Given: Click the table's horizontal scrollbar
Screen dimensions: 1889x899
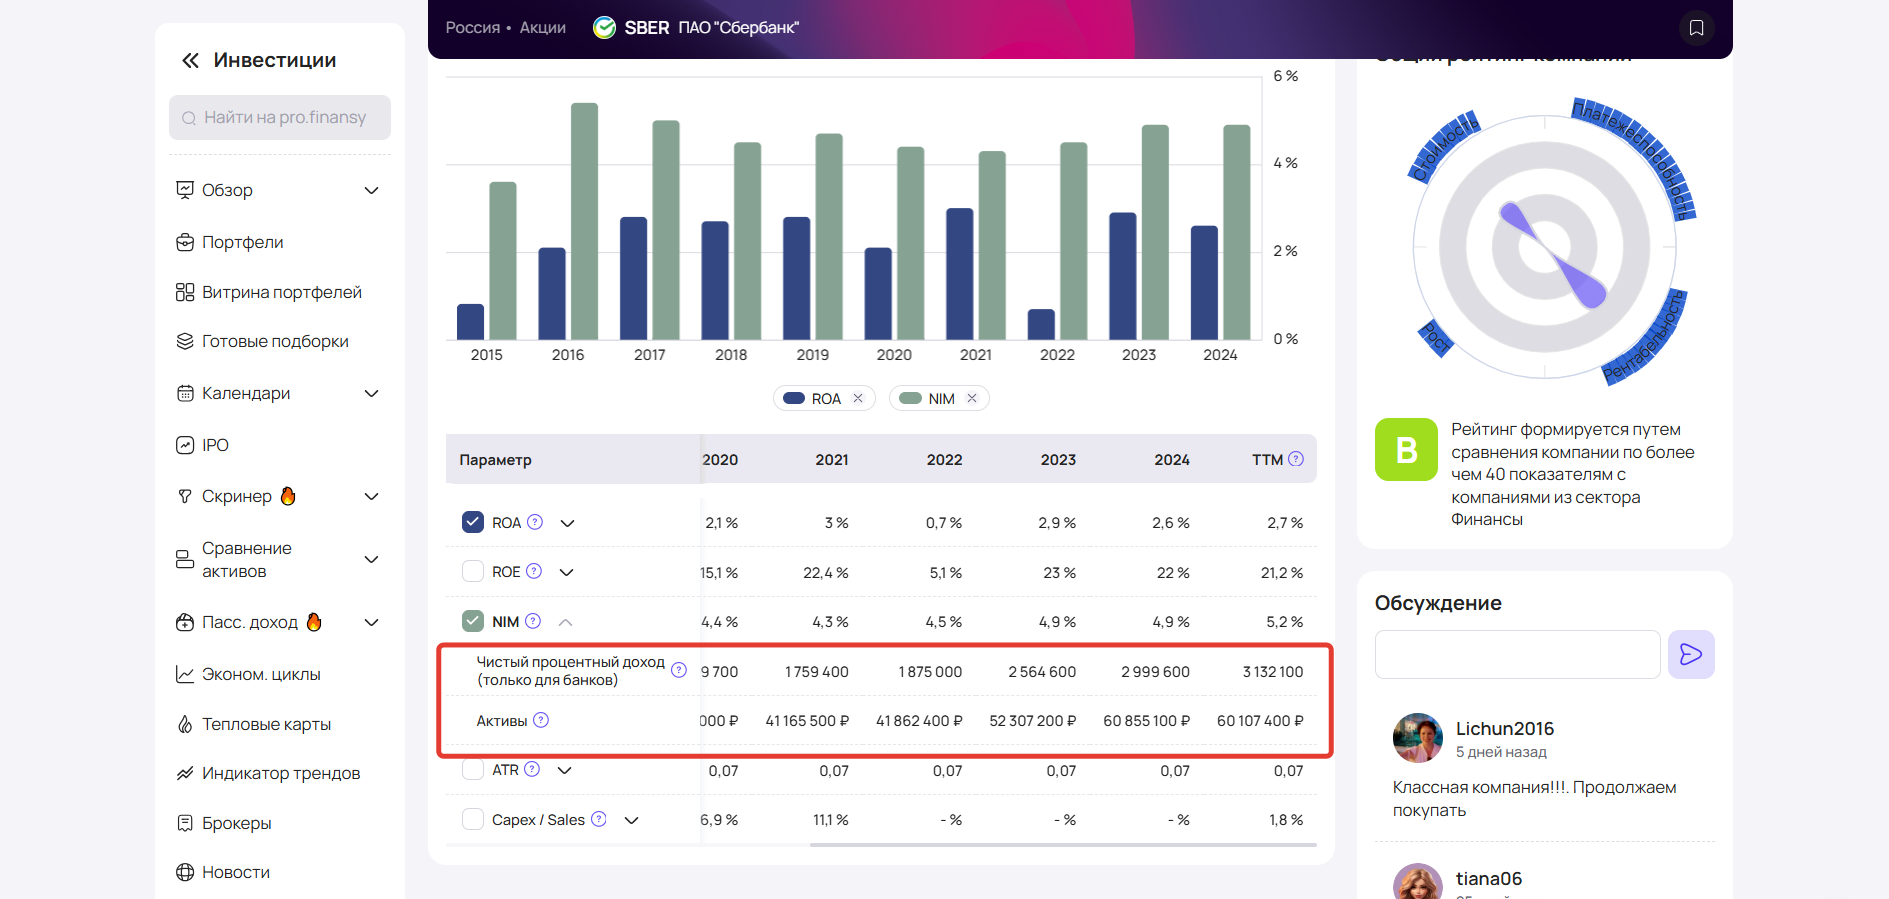Looking at the screenshot, I should tap(1063, 845).
